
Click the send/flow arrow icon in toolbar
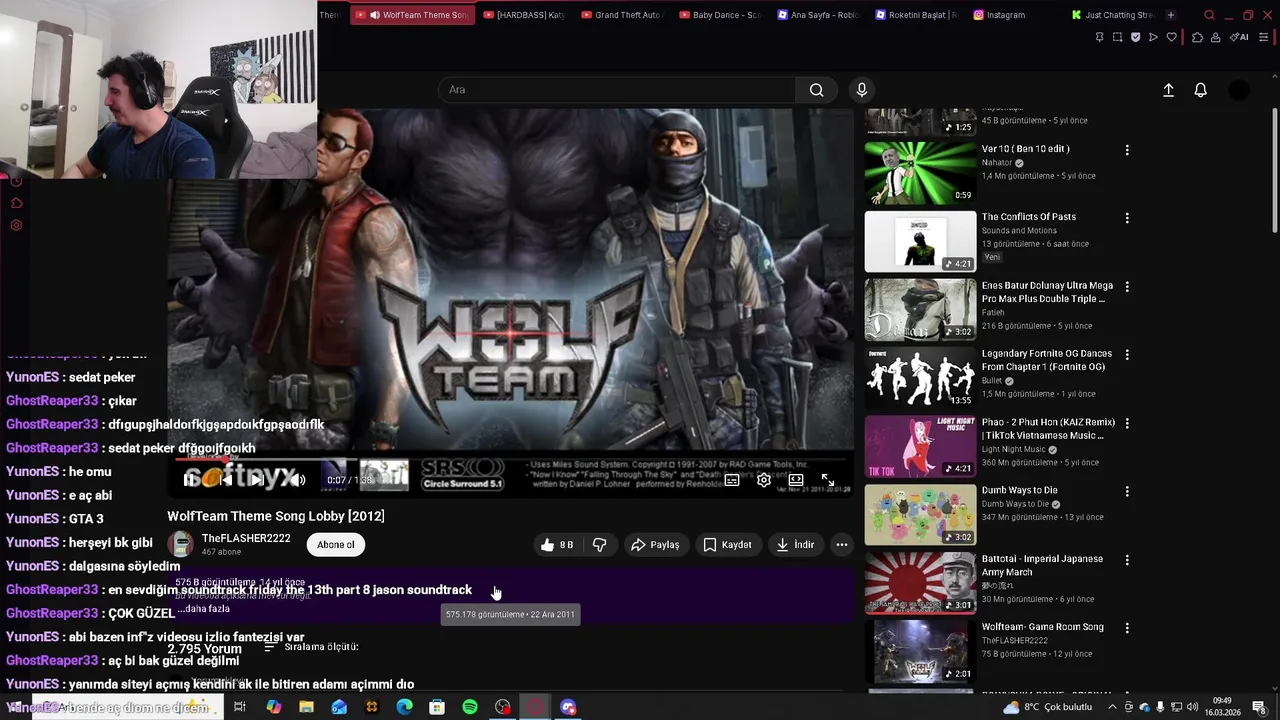click(1153, 37)
